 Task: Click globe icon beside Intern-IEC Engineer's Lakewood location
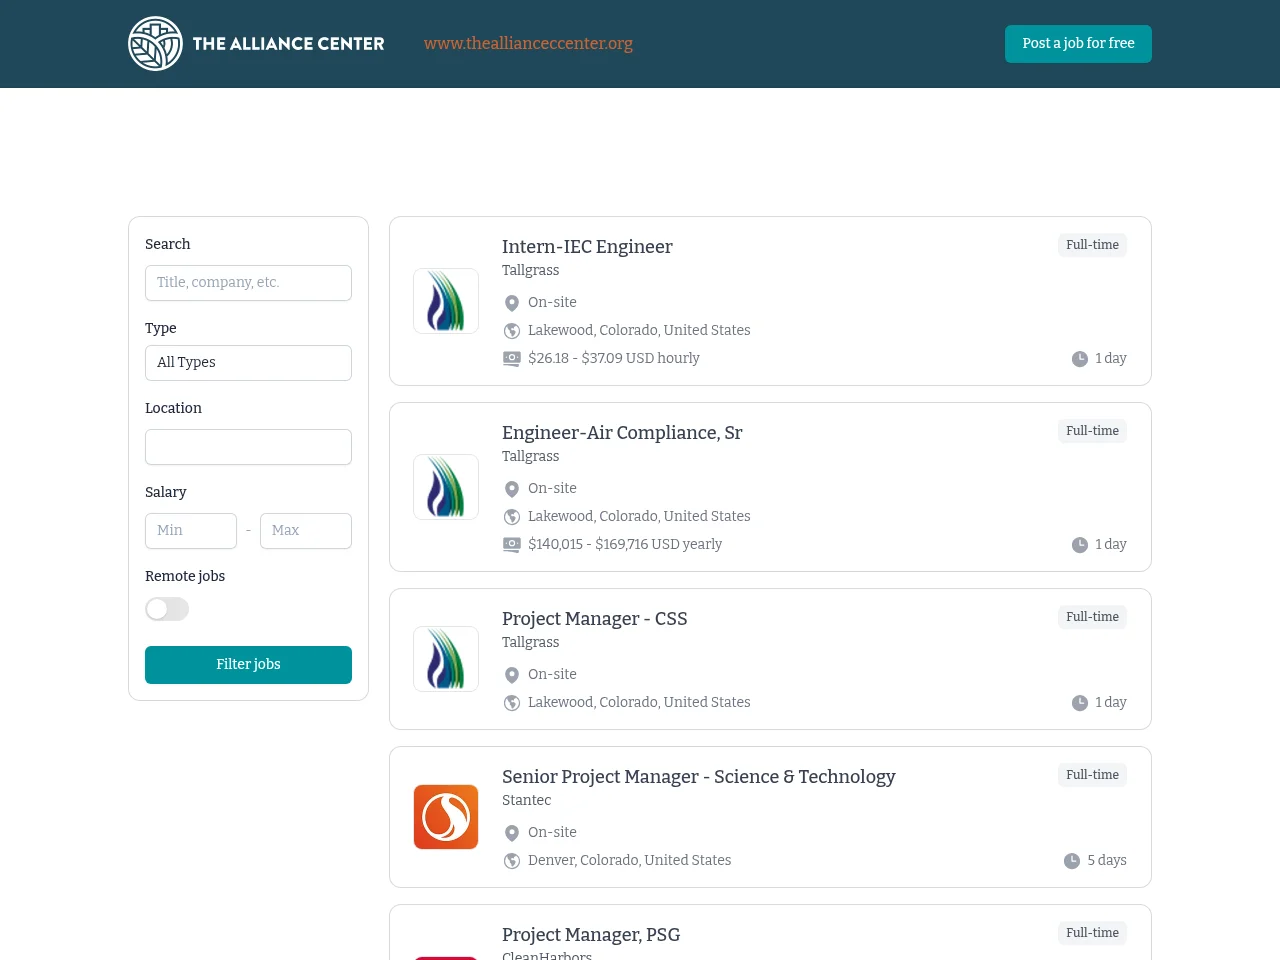click(x=512, y=331)
